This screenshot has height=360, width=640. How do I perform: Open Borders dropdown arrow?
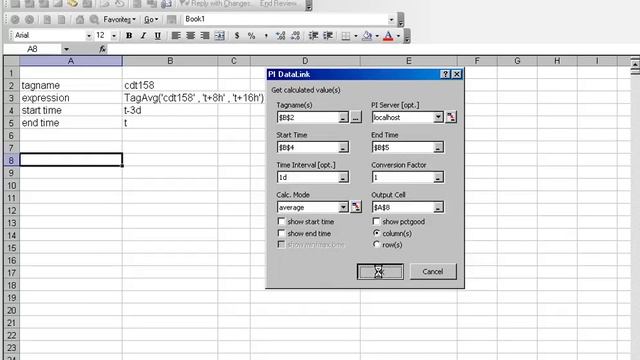click(x=356, y=36)
